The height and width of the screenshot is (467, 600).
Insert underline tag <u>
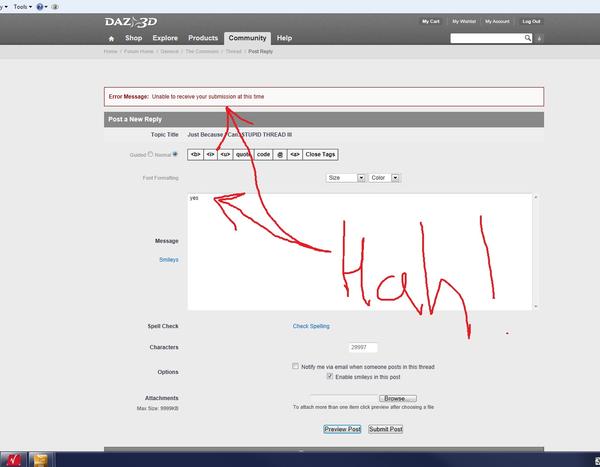point(225,155)
